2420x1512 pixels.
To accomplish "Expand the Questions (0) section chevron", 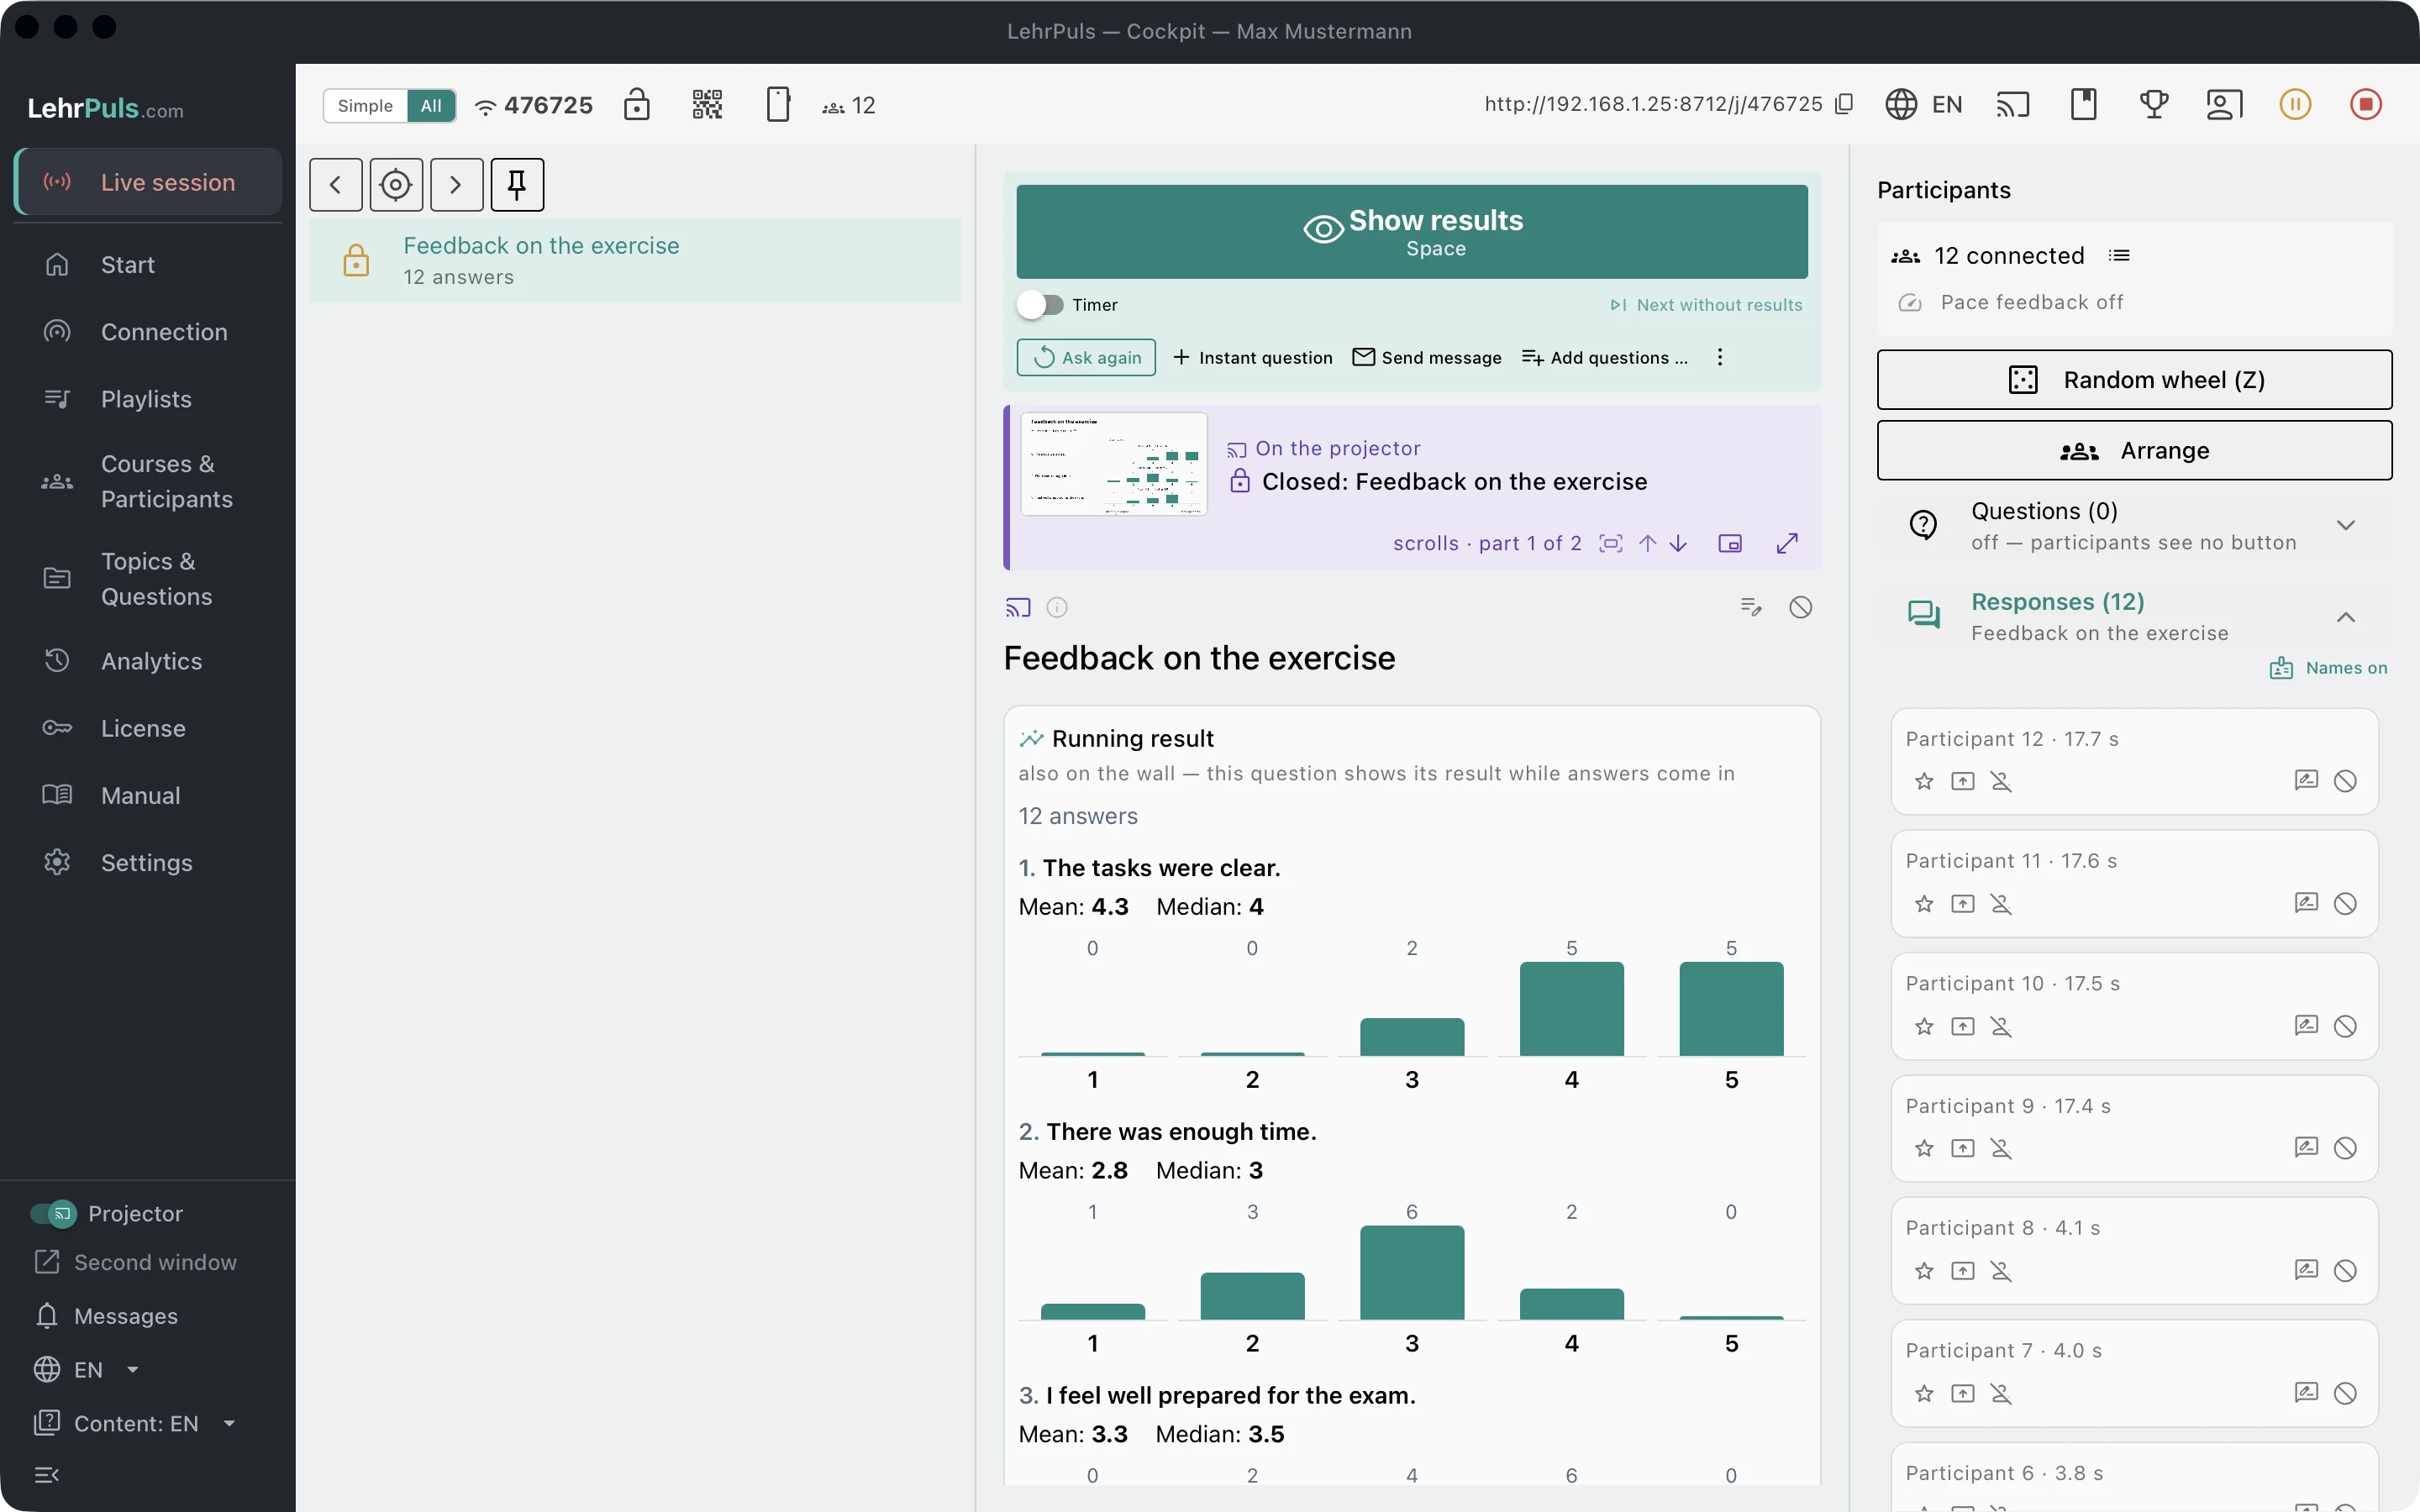I will pyautogui.click(x=2346, y=525).
